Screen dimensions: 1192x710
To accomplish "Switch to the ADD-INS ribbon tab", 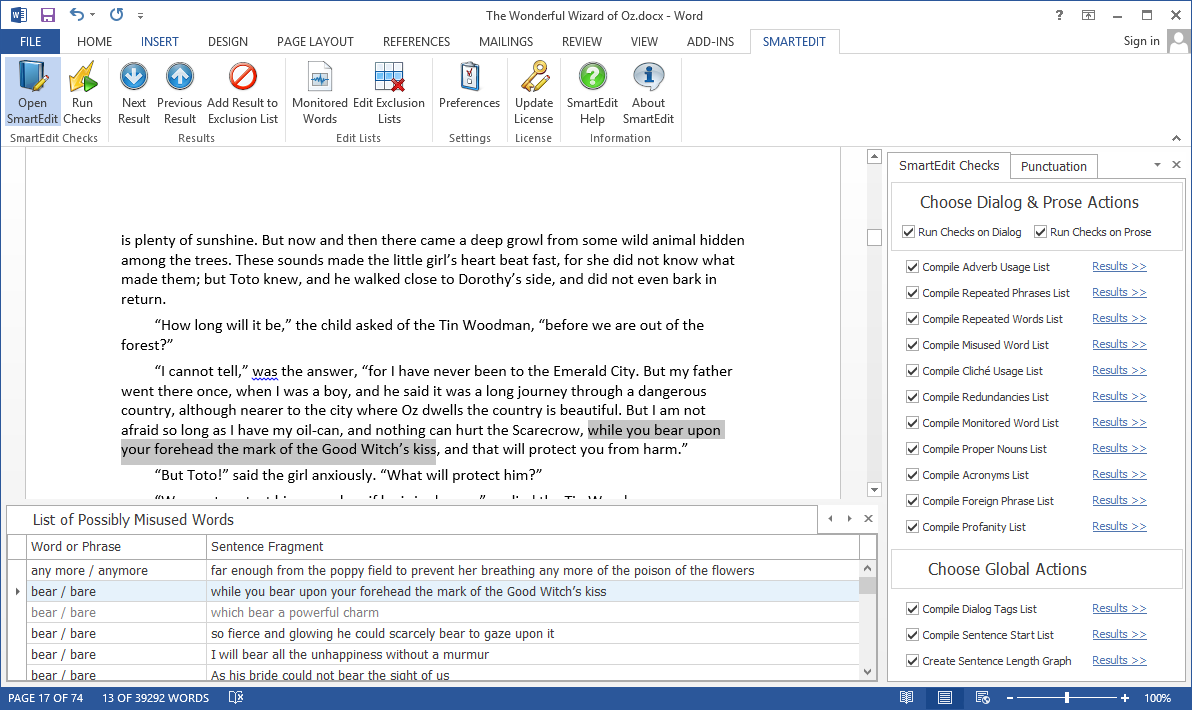I will click(710, 42).
